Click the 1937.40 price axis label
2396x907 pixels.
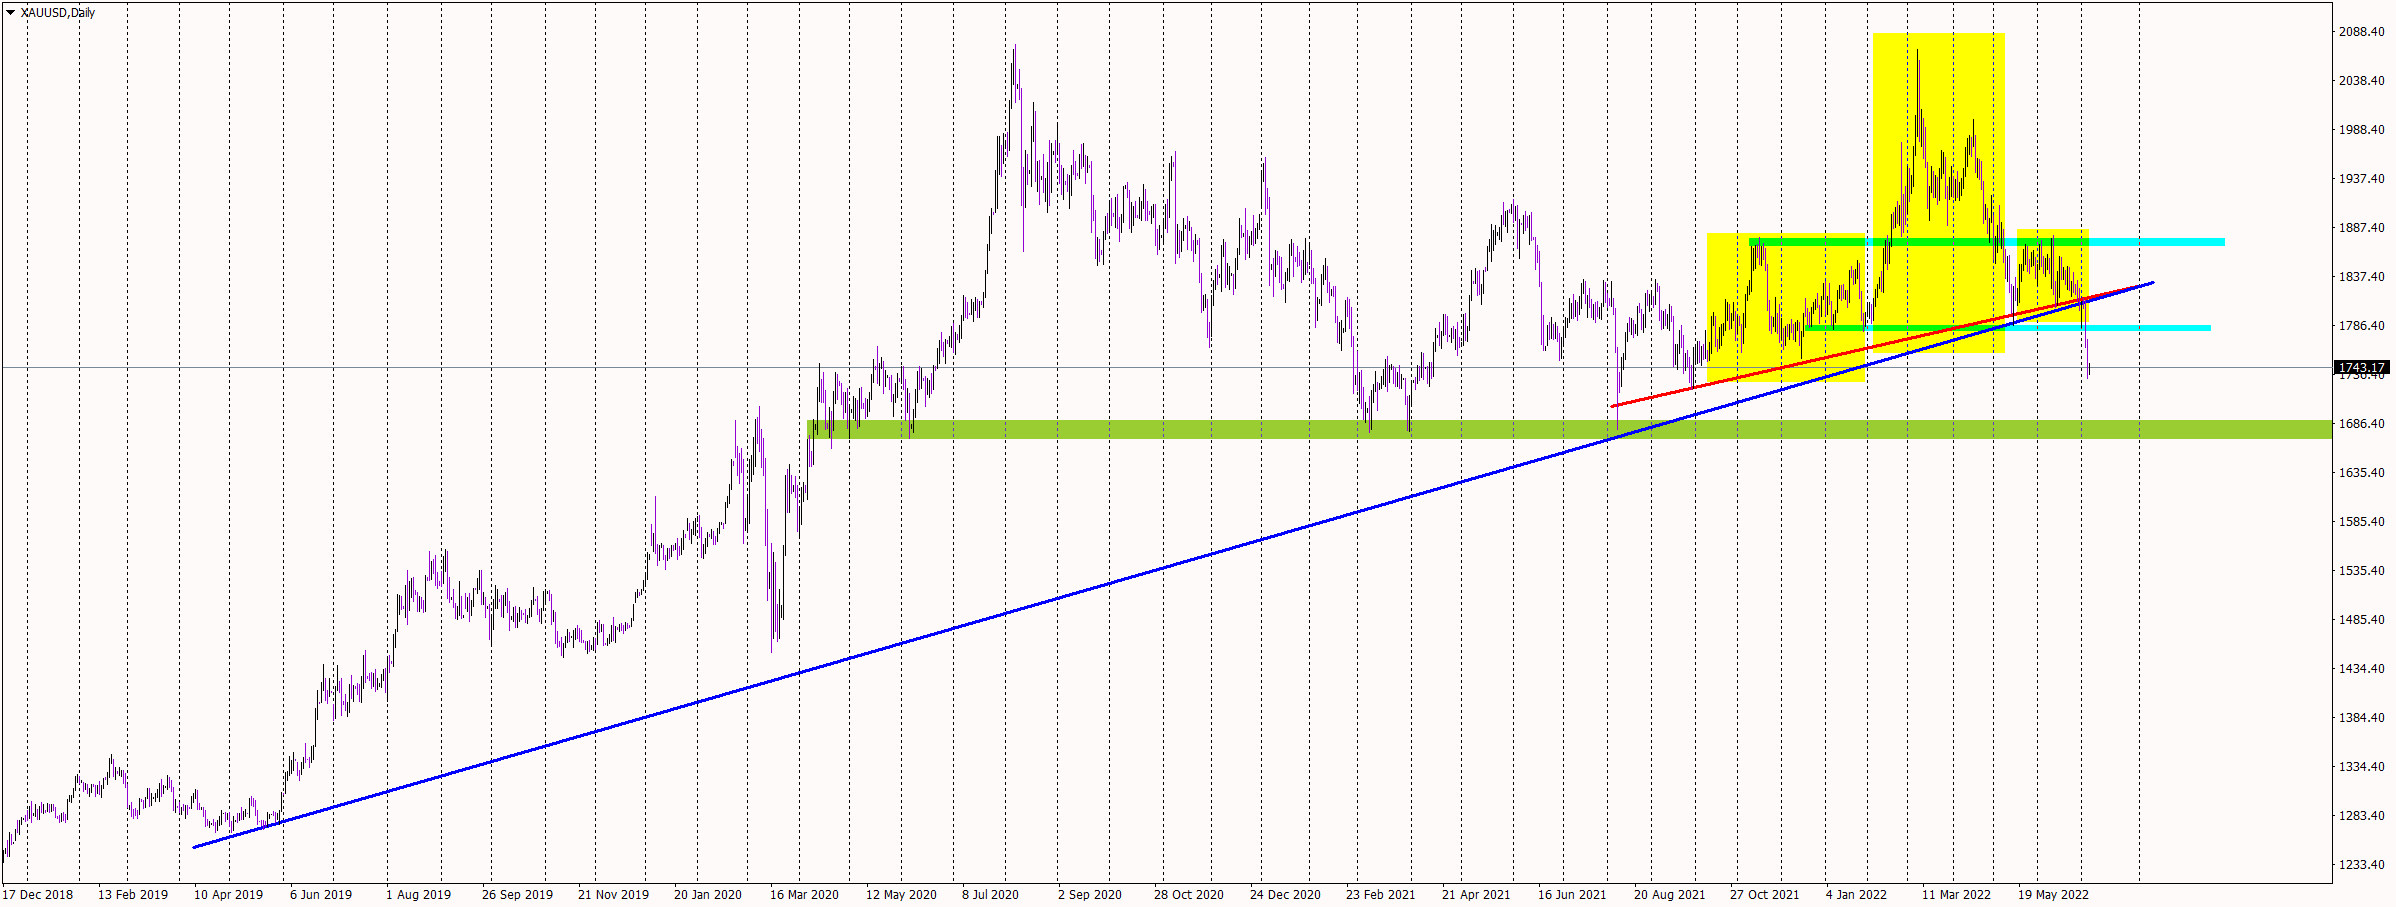2361,179
